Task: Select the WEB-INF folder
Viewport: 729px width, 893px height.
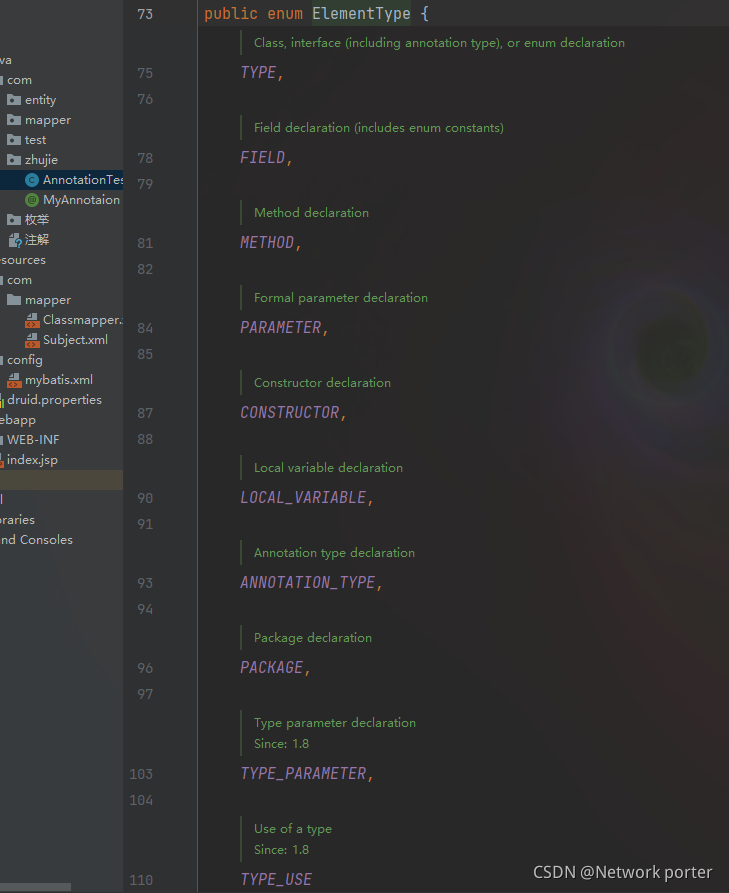Action: 33,440
